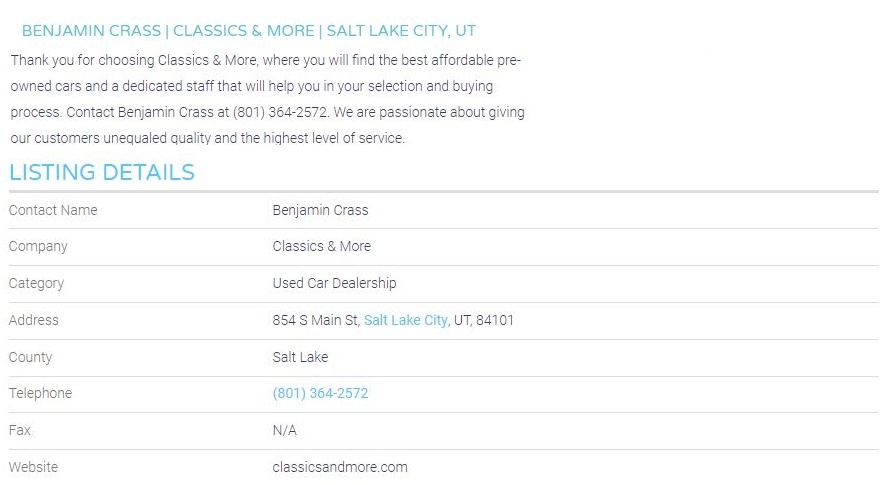Select the Contact Name row label
Screen dimensions: 892x485
[53, 210]
